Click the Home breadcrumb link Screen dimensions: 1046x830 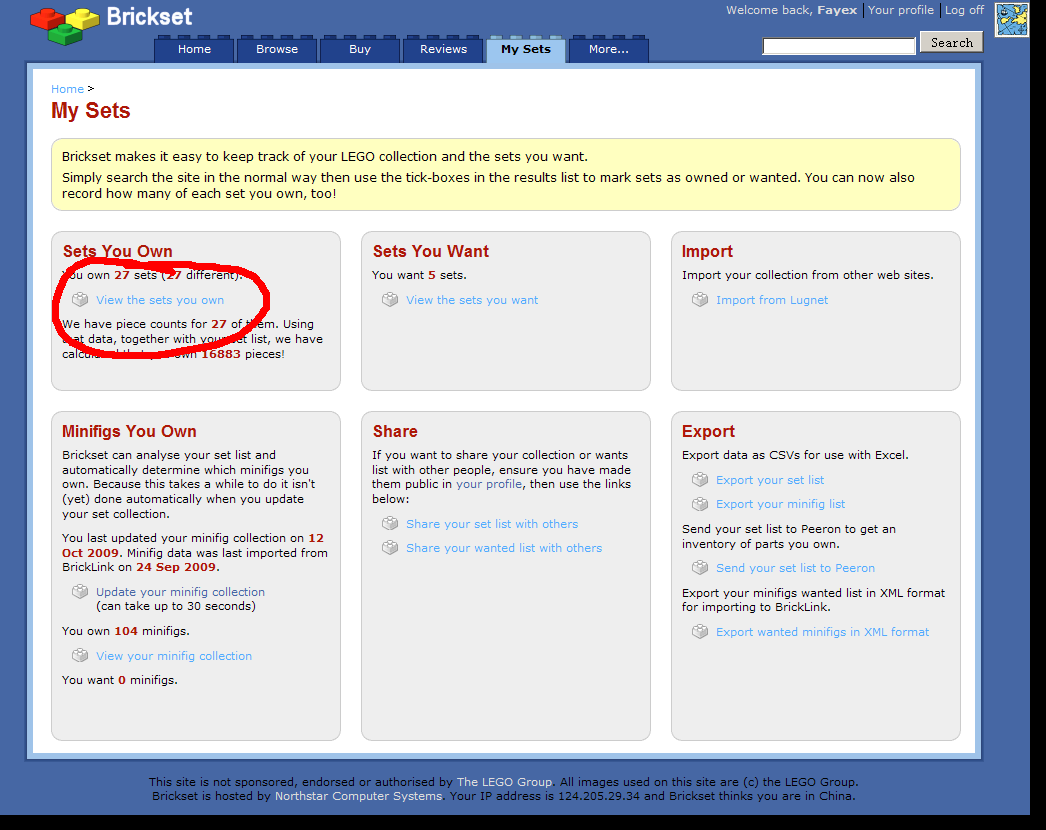(67, 89)
